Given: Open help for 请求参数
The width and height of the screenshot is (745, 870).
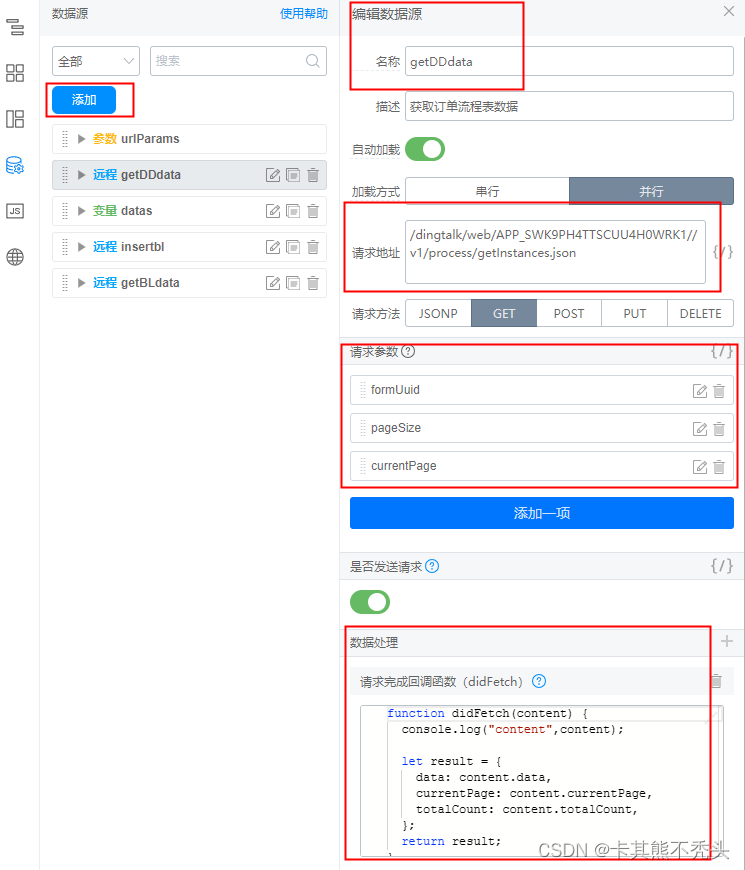Looking at the screenshot, I should point(408,351).
